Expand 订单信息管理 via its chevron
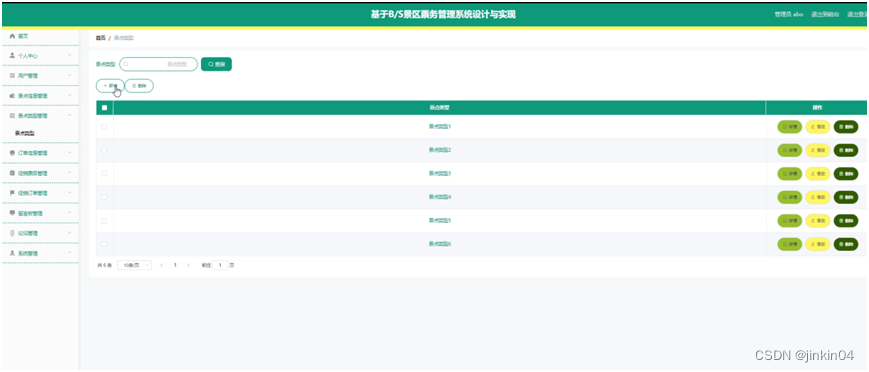869x372 pixels. coord(69,152)
